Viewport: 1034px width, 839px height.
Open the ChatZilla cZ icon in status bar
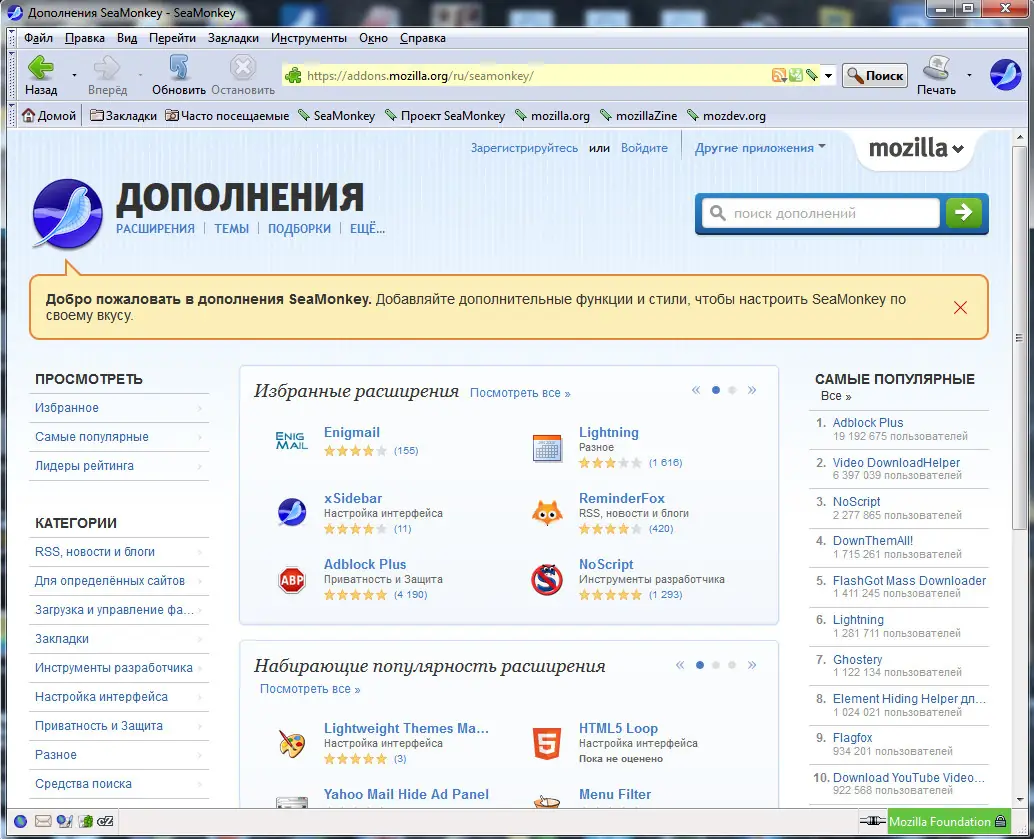click(106, 821)
